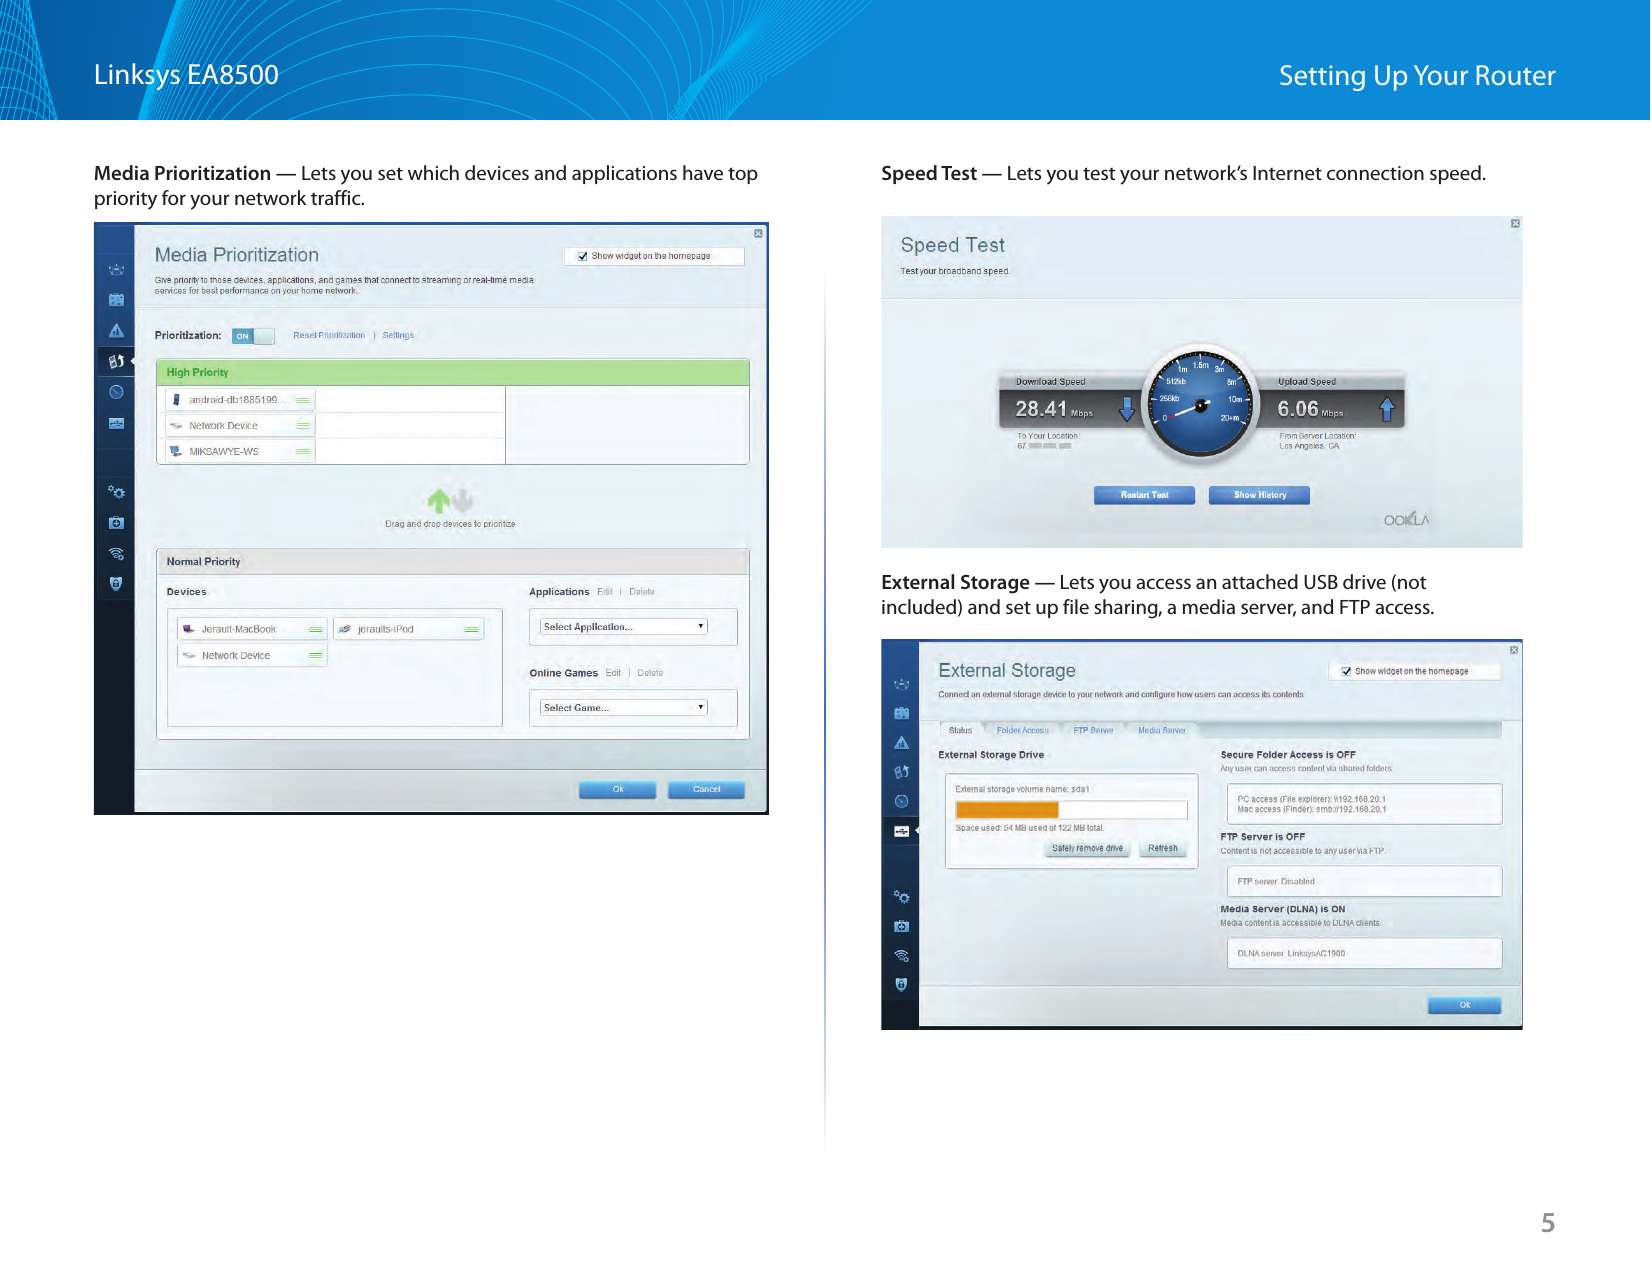
Task: Open Wireless icon in External Storage sidebar
Action: click(901, 955)
